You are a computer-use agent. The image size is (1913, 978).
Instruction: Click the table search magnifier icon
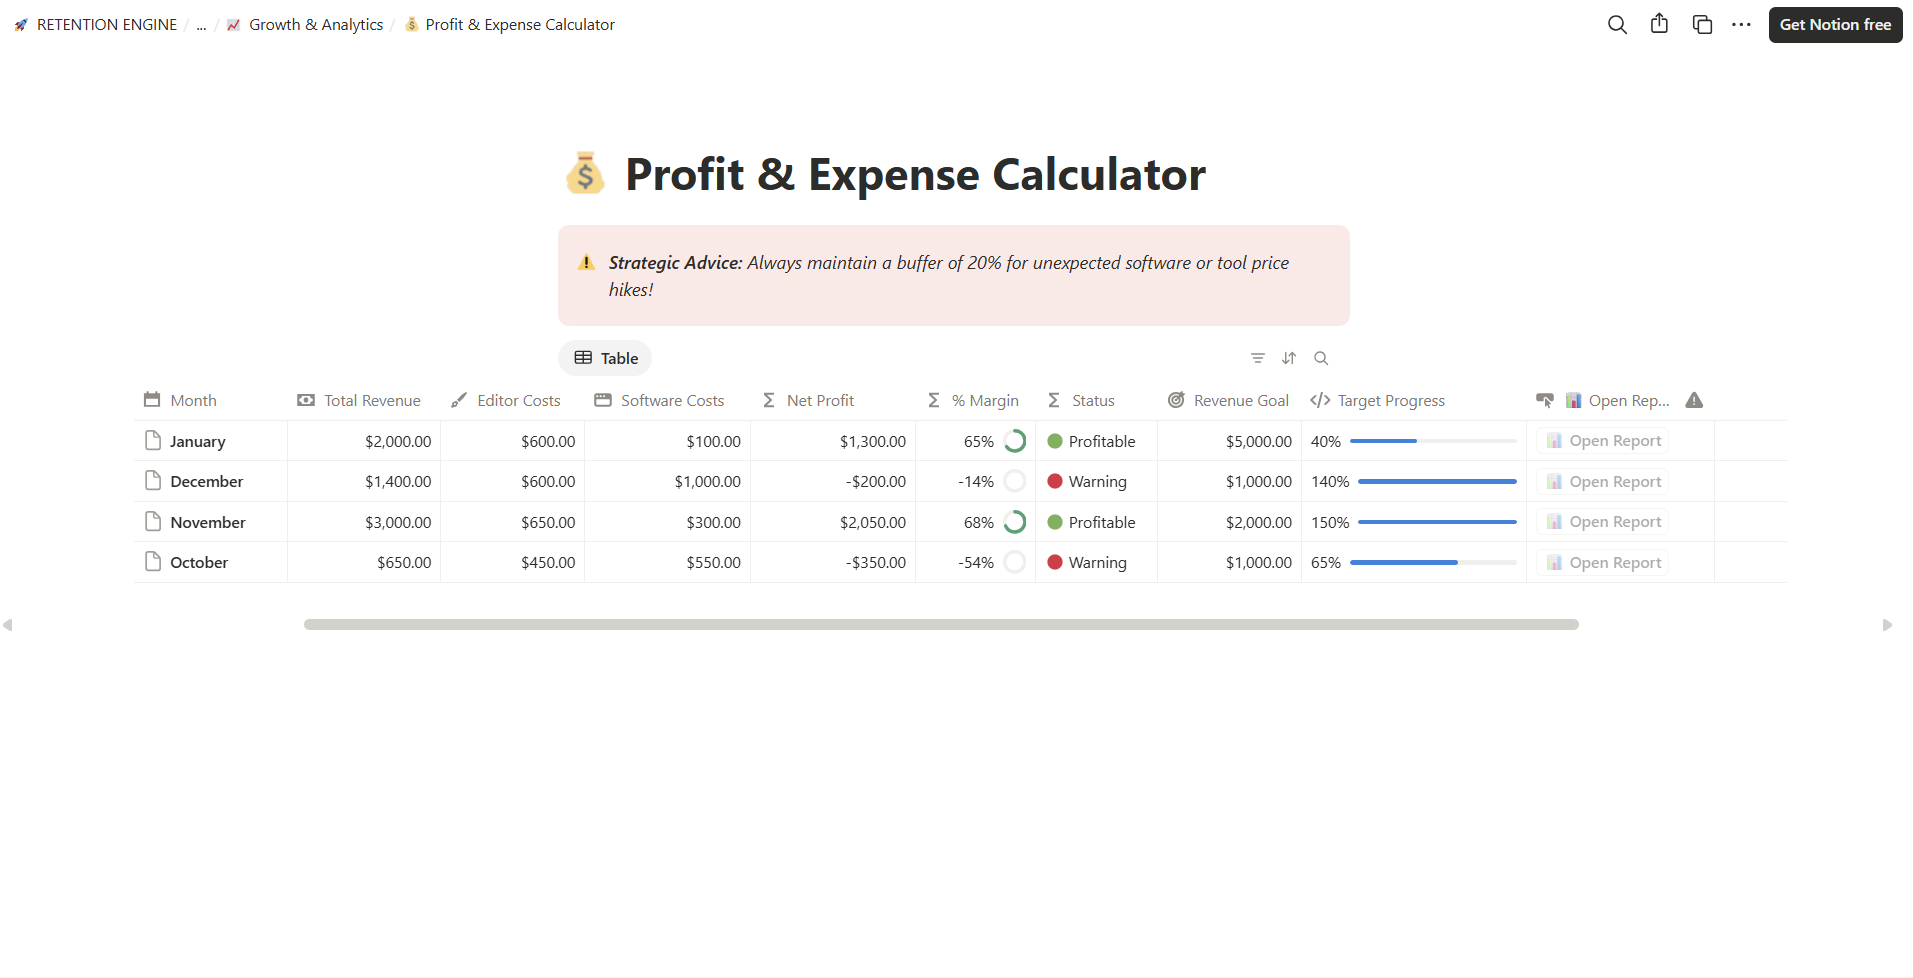coord(1321,358)
